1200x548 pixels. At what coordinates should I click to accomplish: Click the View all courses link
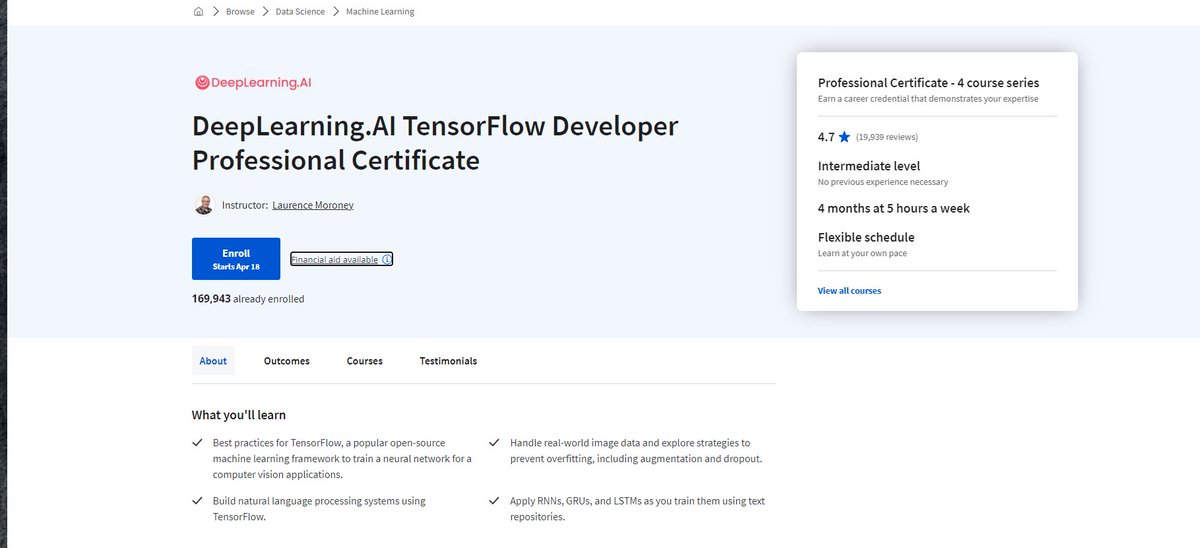tap(849, 291)
